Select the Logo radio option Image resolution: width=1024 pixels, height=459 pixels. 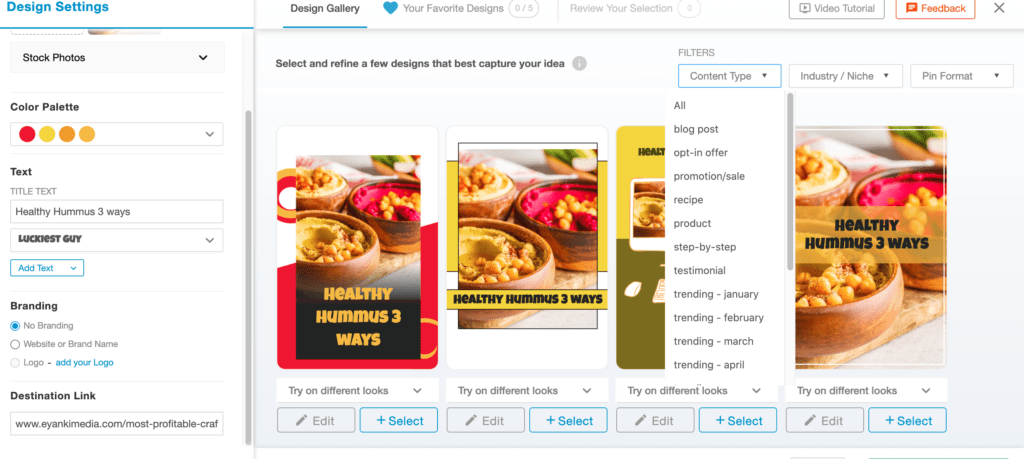coord(15,362)
